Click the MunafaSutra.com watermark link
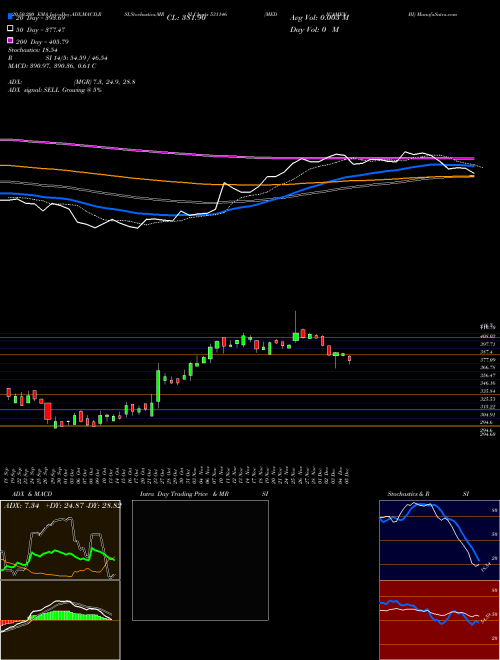The image size is (500, 660). click(439, 14)
